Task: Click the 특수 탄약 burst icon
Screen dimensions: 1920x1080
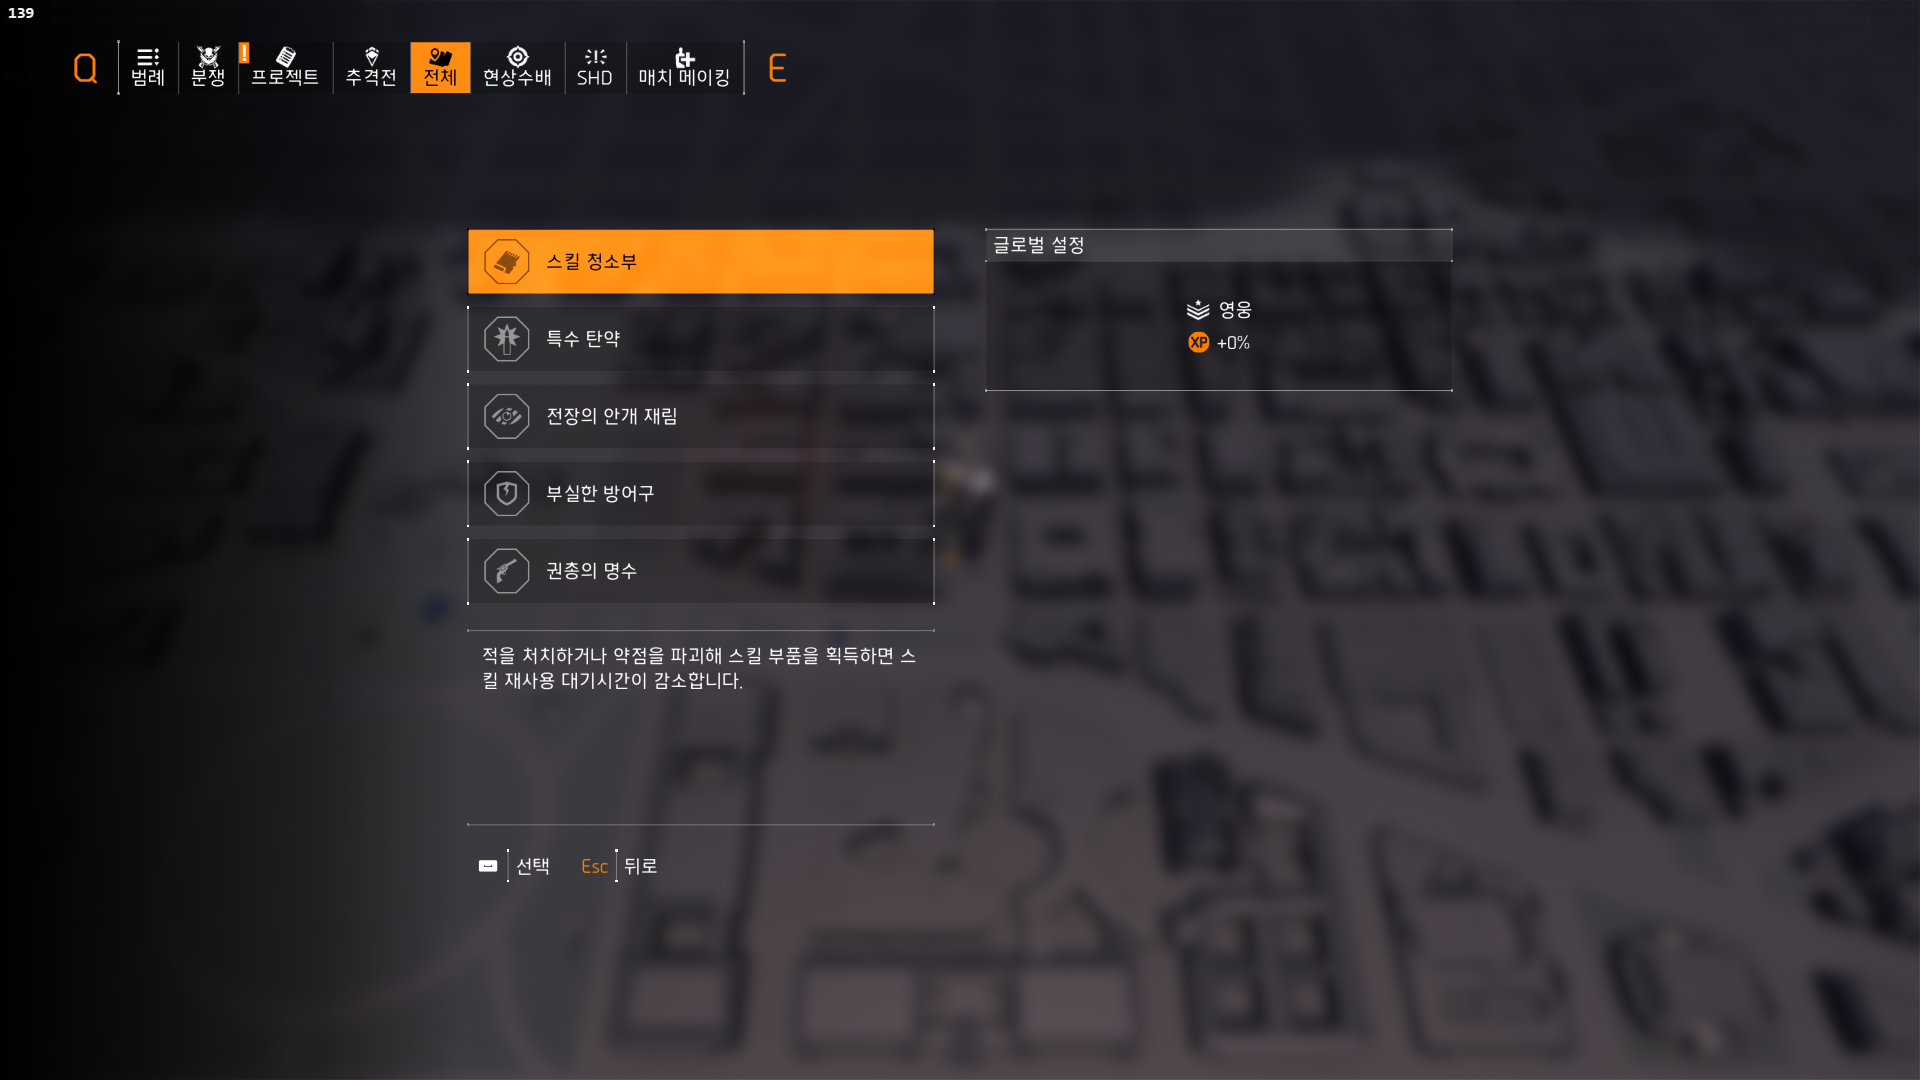Action: 507,339
